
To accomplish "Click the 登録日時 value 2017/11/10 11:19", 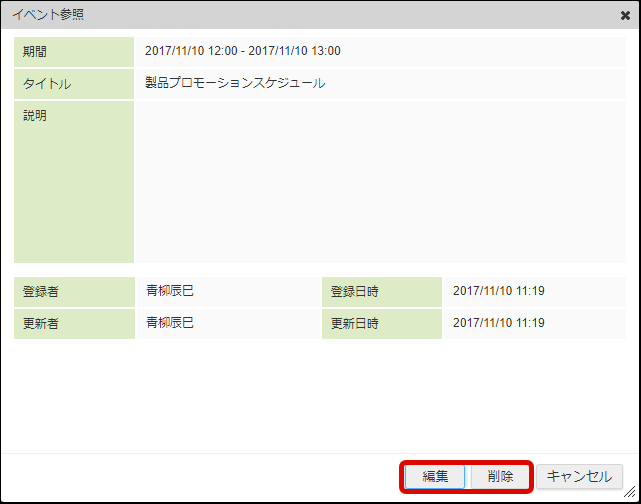I will (499, 291).
